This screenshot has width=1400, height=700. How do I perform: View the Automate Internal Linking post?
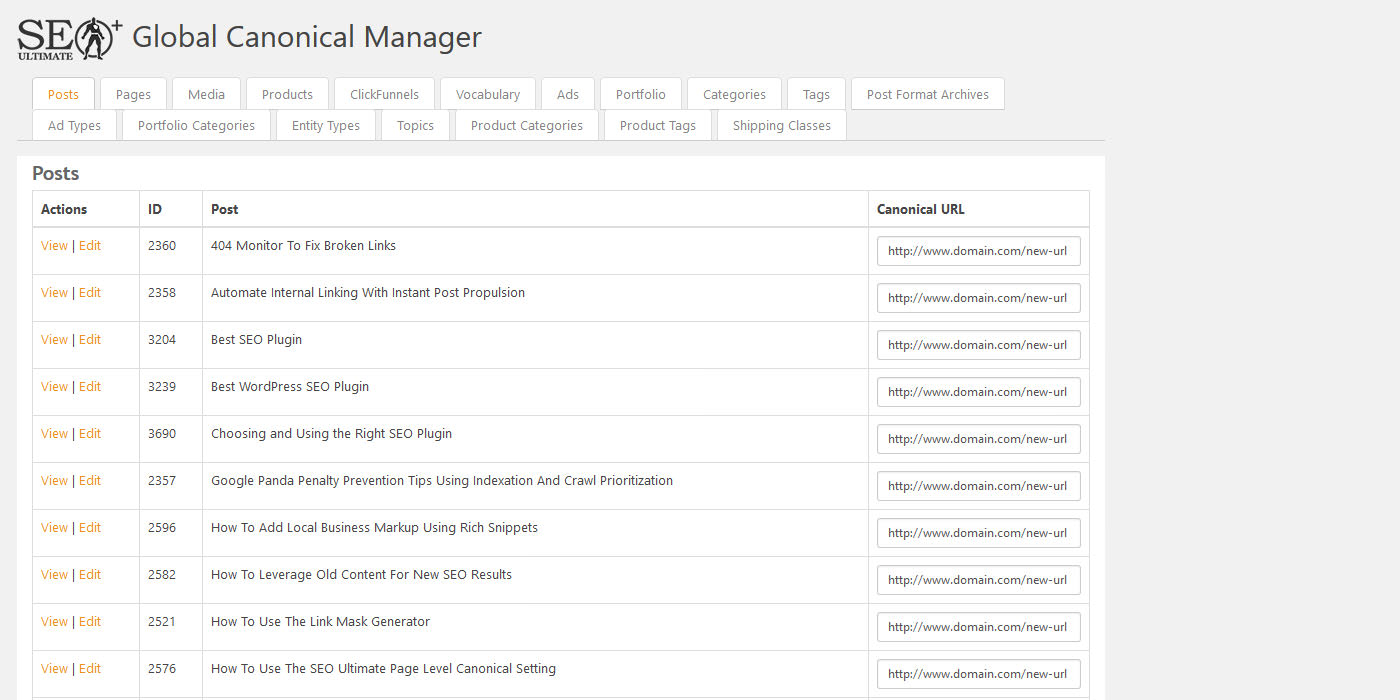(x=54, y=293)
